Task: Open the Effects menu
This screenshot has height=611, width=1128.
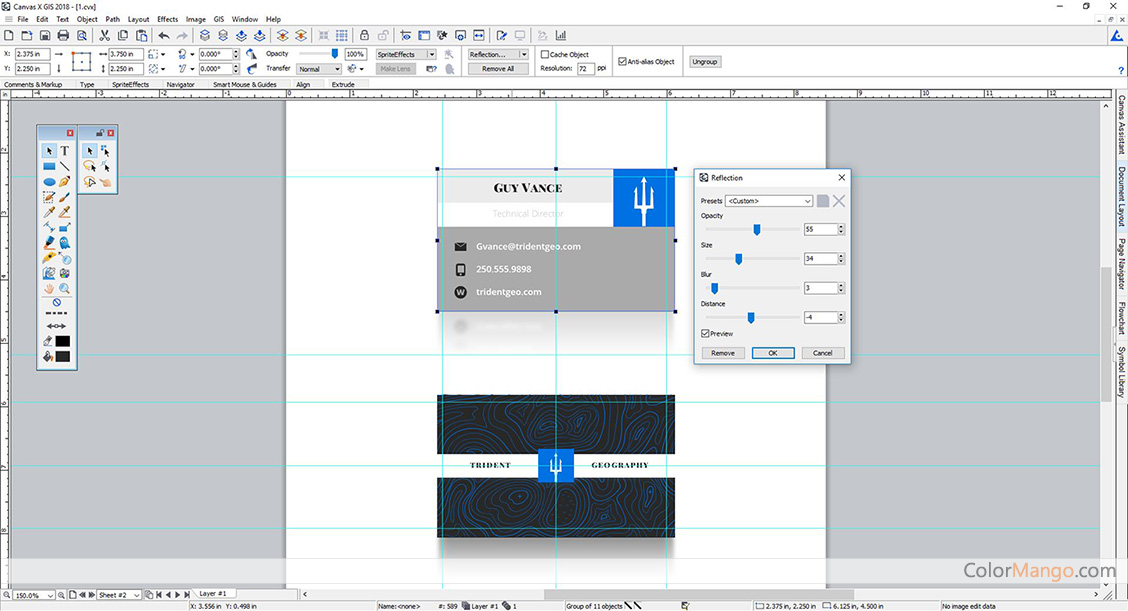Action: pos(167,19)
